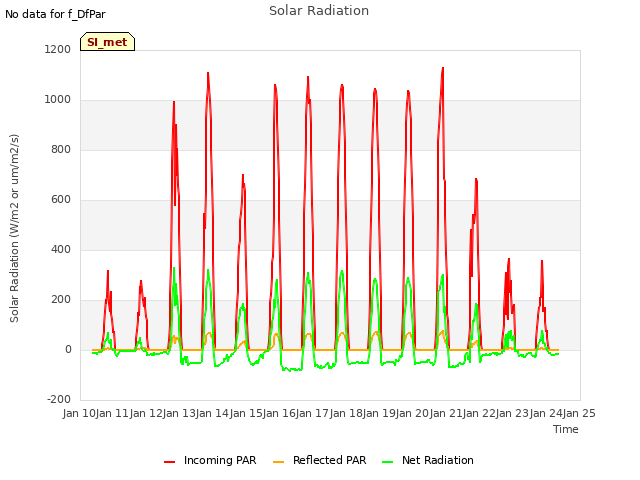Click the Jan 13 axis tick label

coord(179,413)
